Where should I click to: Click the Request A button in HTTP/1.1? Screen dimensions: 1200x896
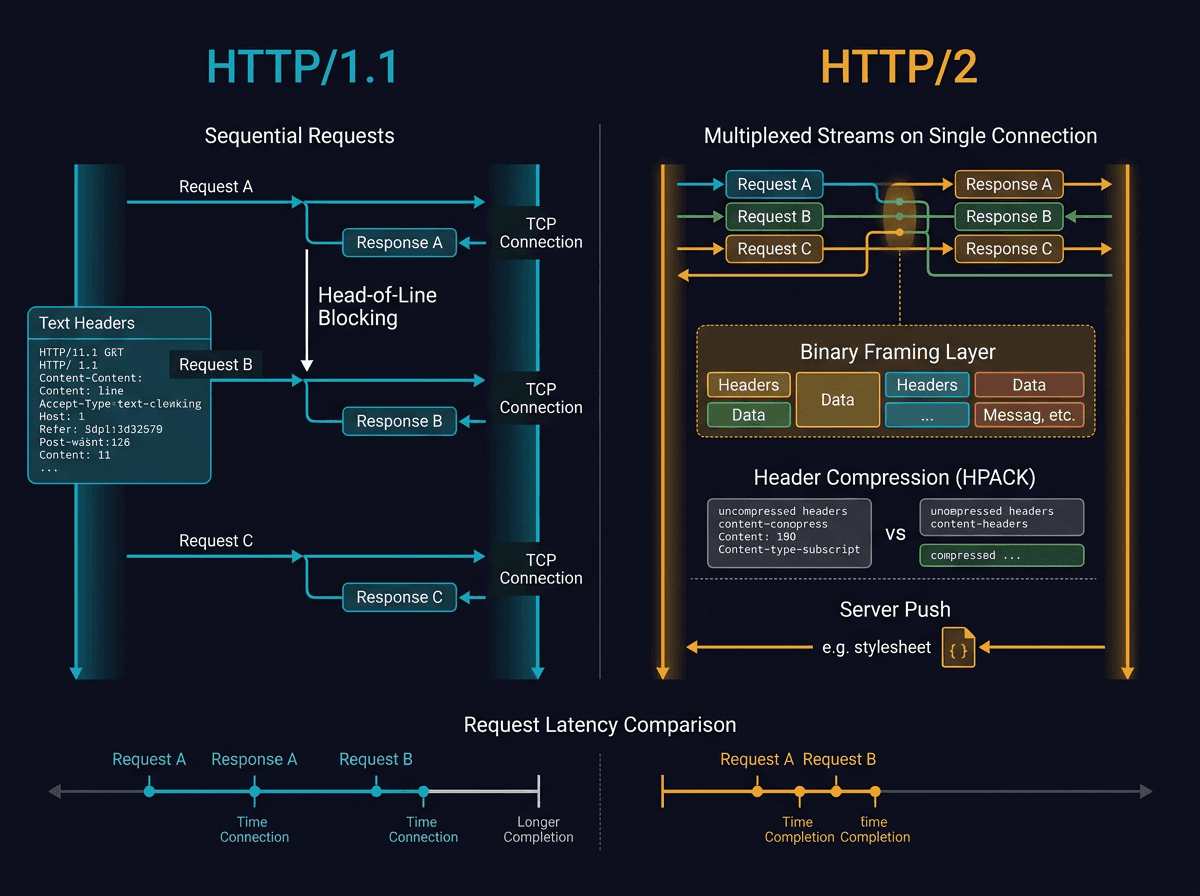tap(216, 186)
